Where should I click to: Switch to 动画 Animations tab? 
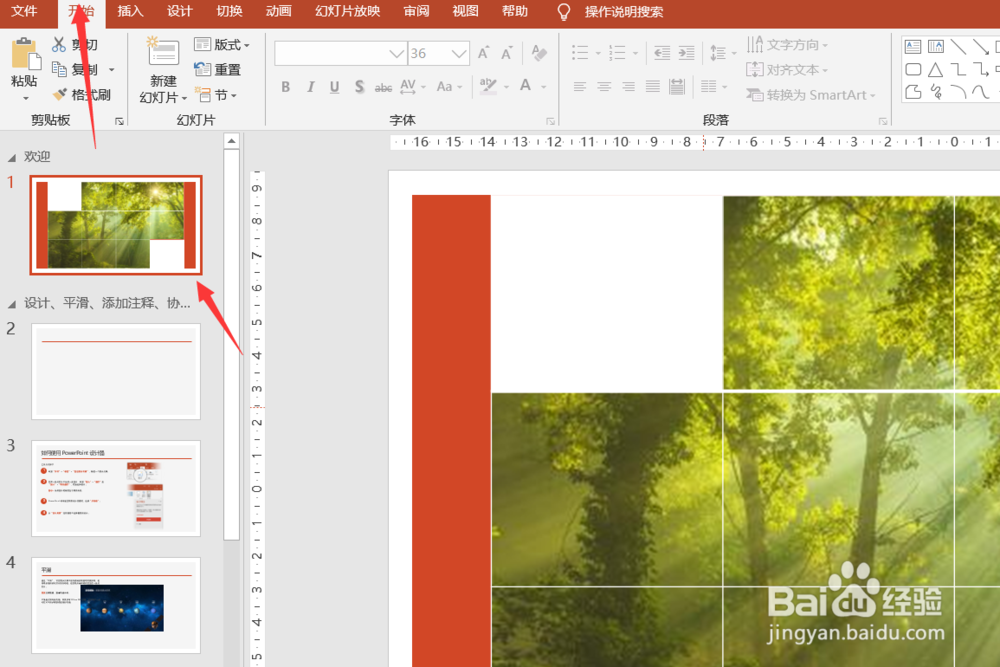[278, 11]
